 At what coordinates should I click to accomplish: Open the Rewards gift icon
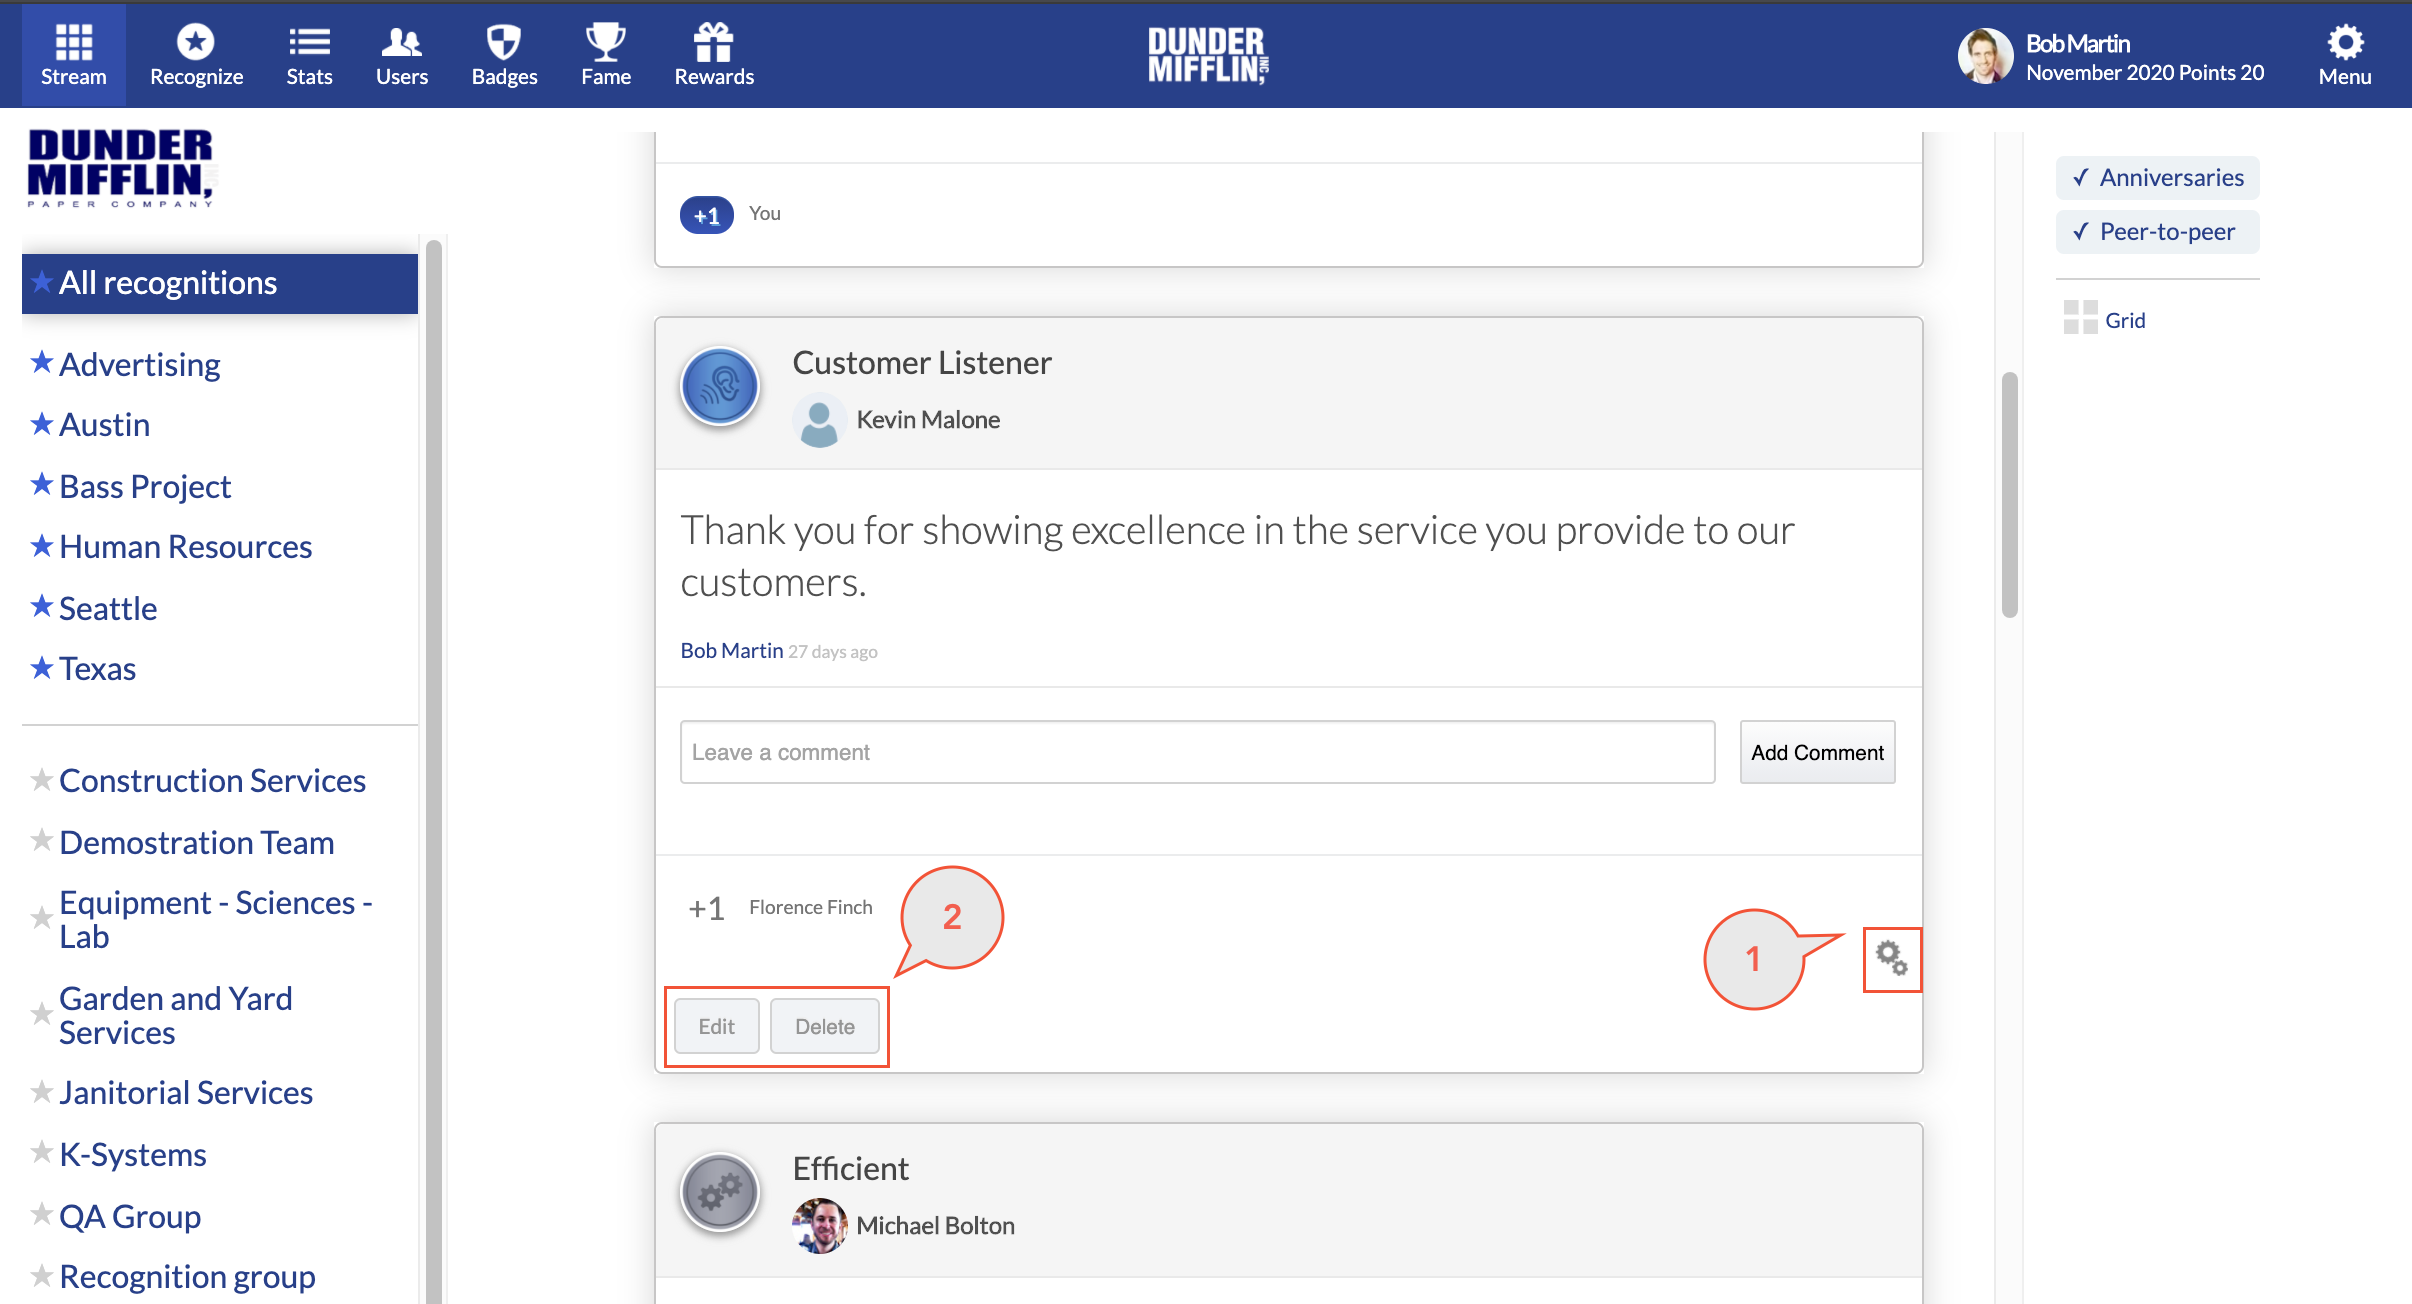(713, 43)
